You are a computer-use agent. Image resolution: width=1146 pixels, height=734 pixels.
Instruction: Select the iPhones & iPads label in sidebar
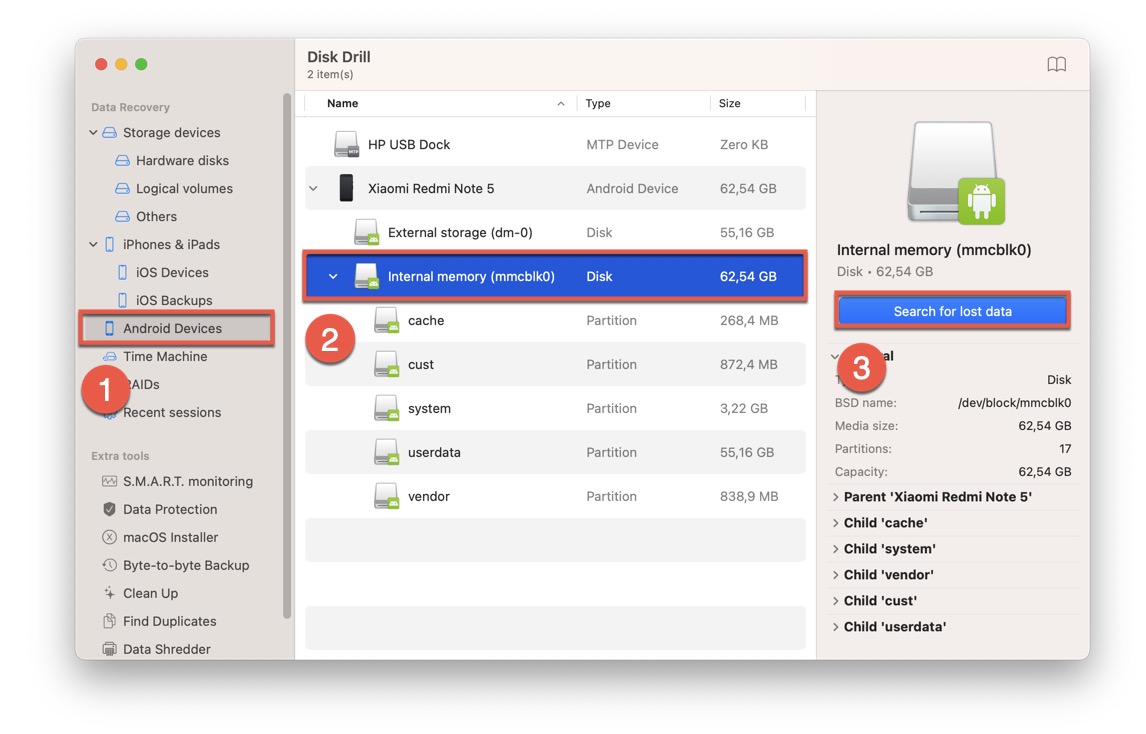point(171,244)
